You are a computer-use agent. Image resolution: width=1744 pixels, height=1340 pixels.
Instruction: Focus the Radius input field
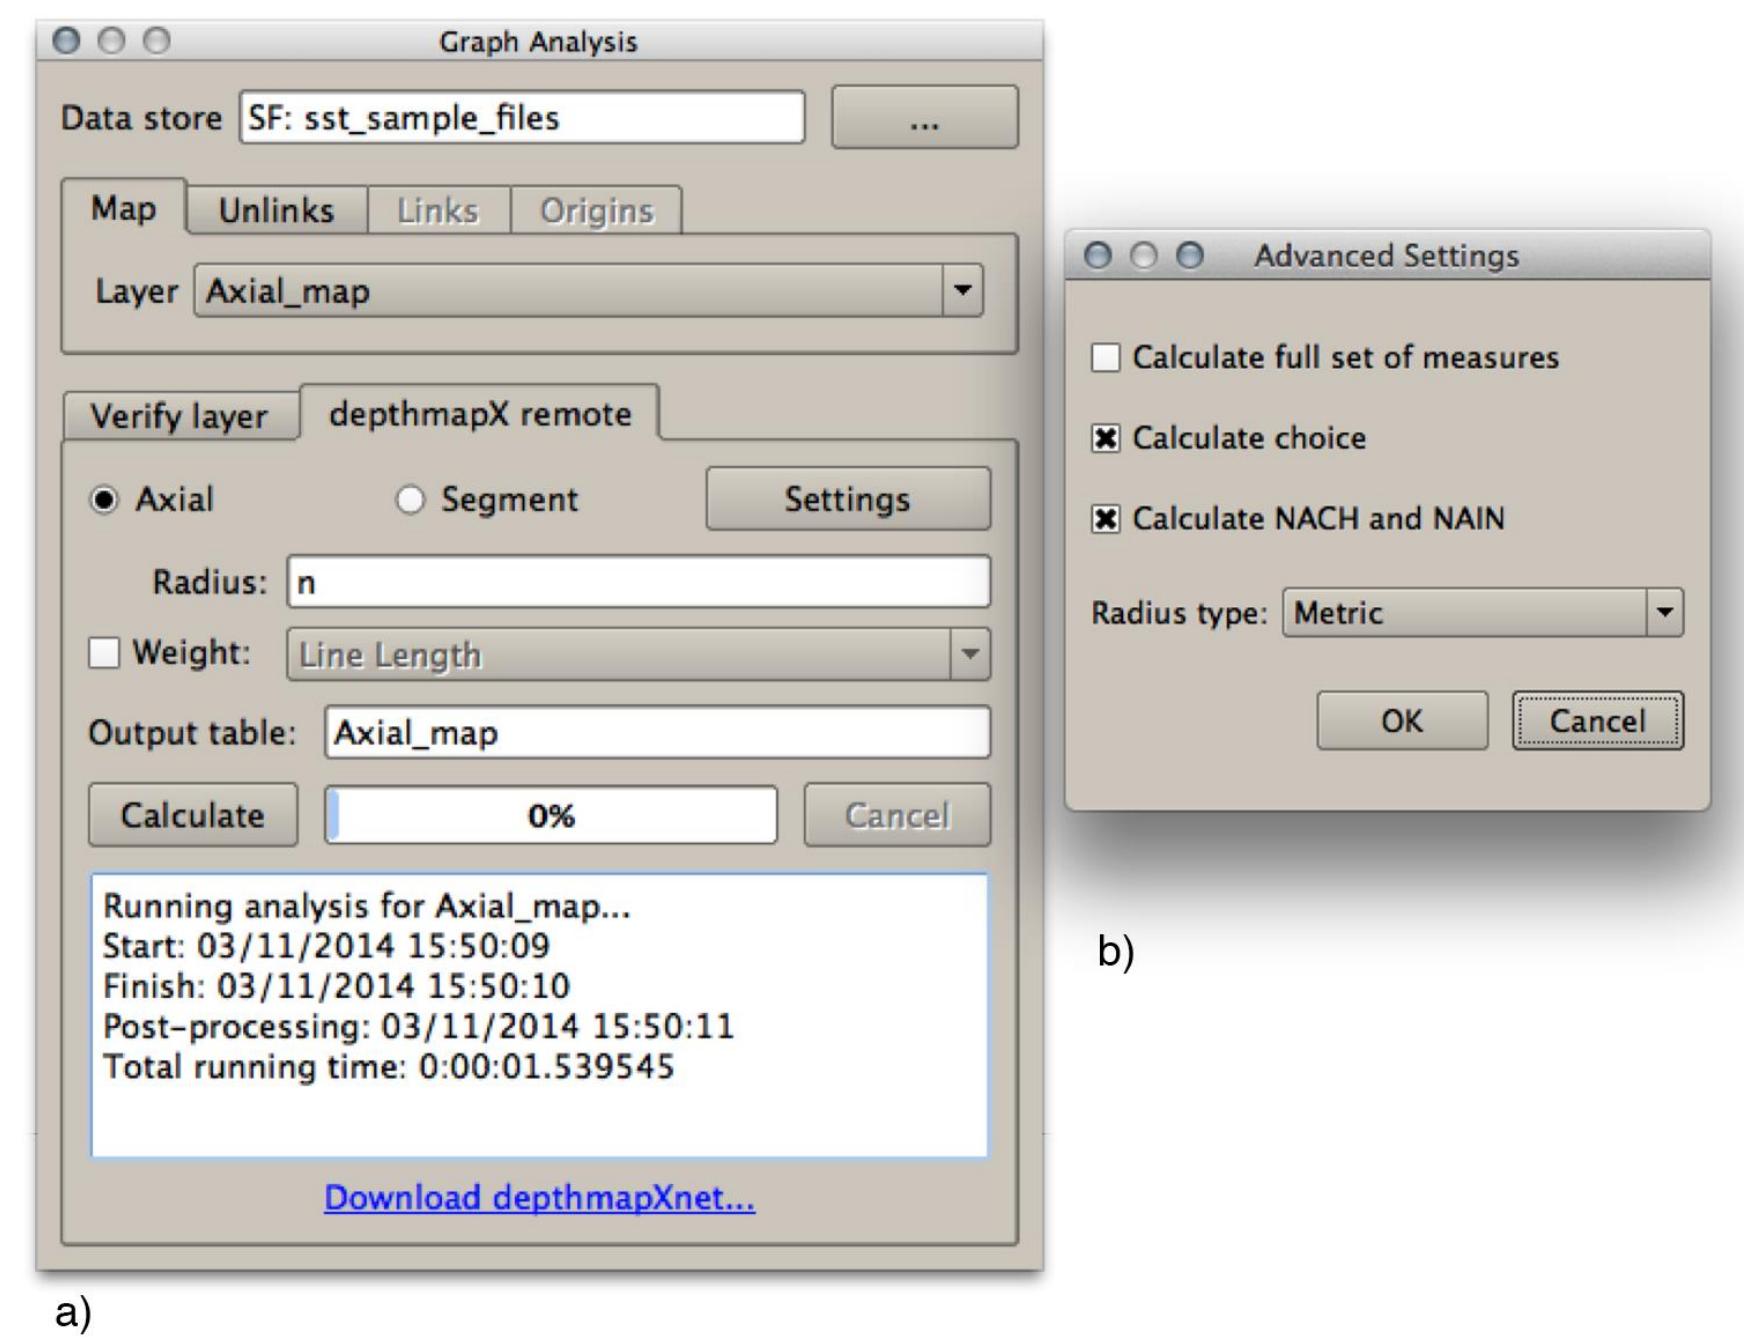coord(639,582)
